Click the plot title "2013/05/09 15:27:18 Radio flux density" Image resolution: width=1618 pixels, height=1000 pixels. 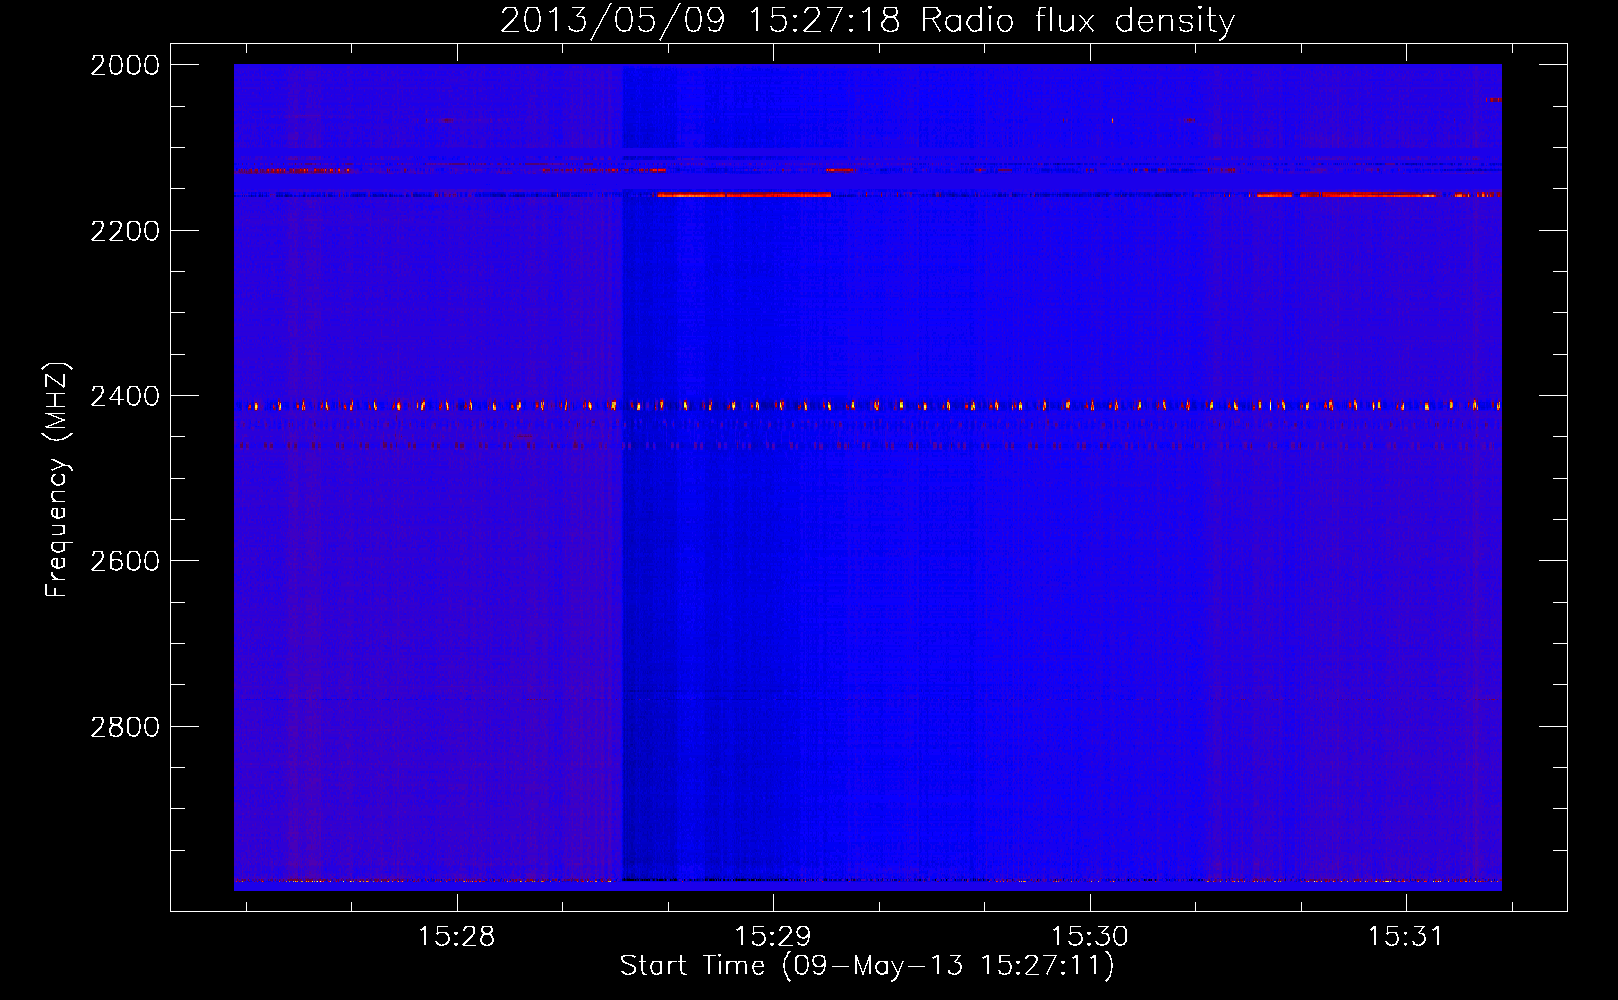[868, 20]
